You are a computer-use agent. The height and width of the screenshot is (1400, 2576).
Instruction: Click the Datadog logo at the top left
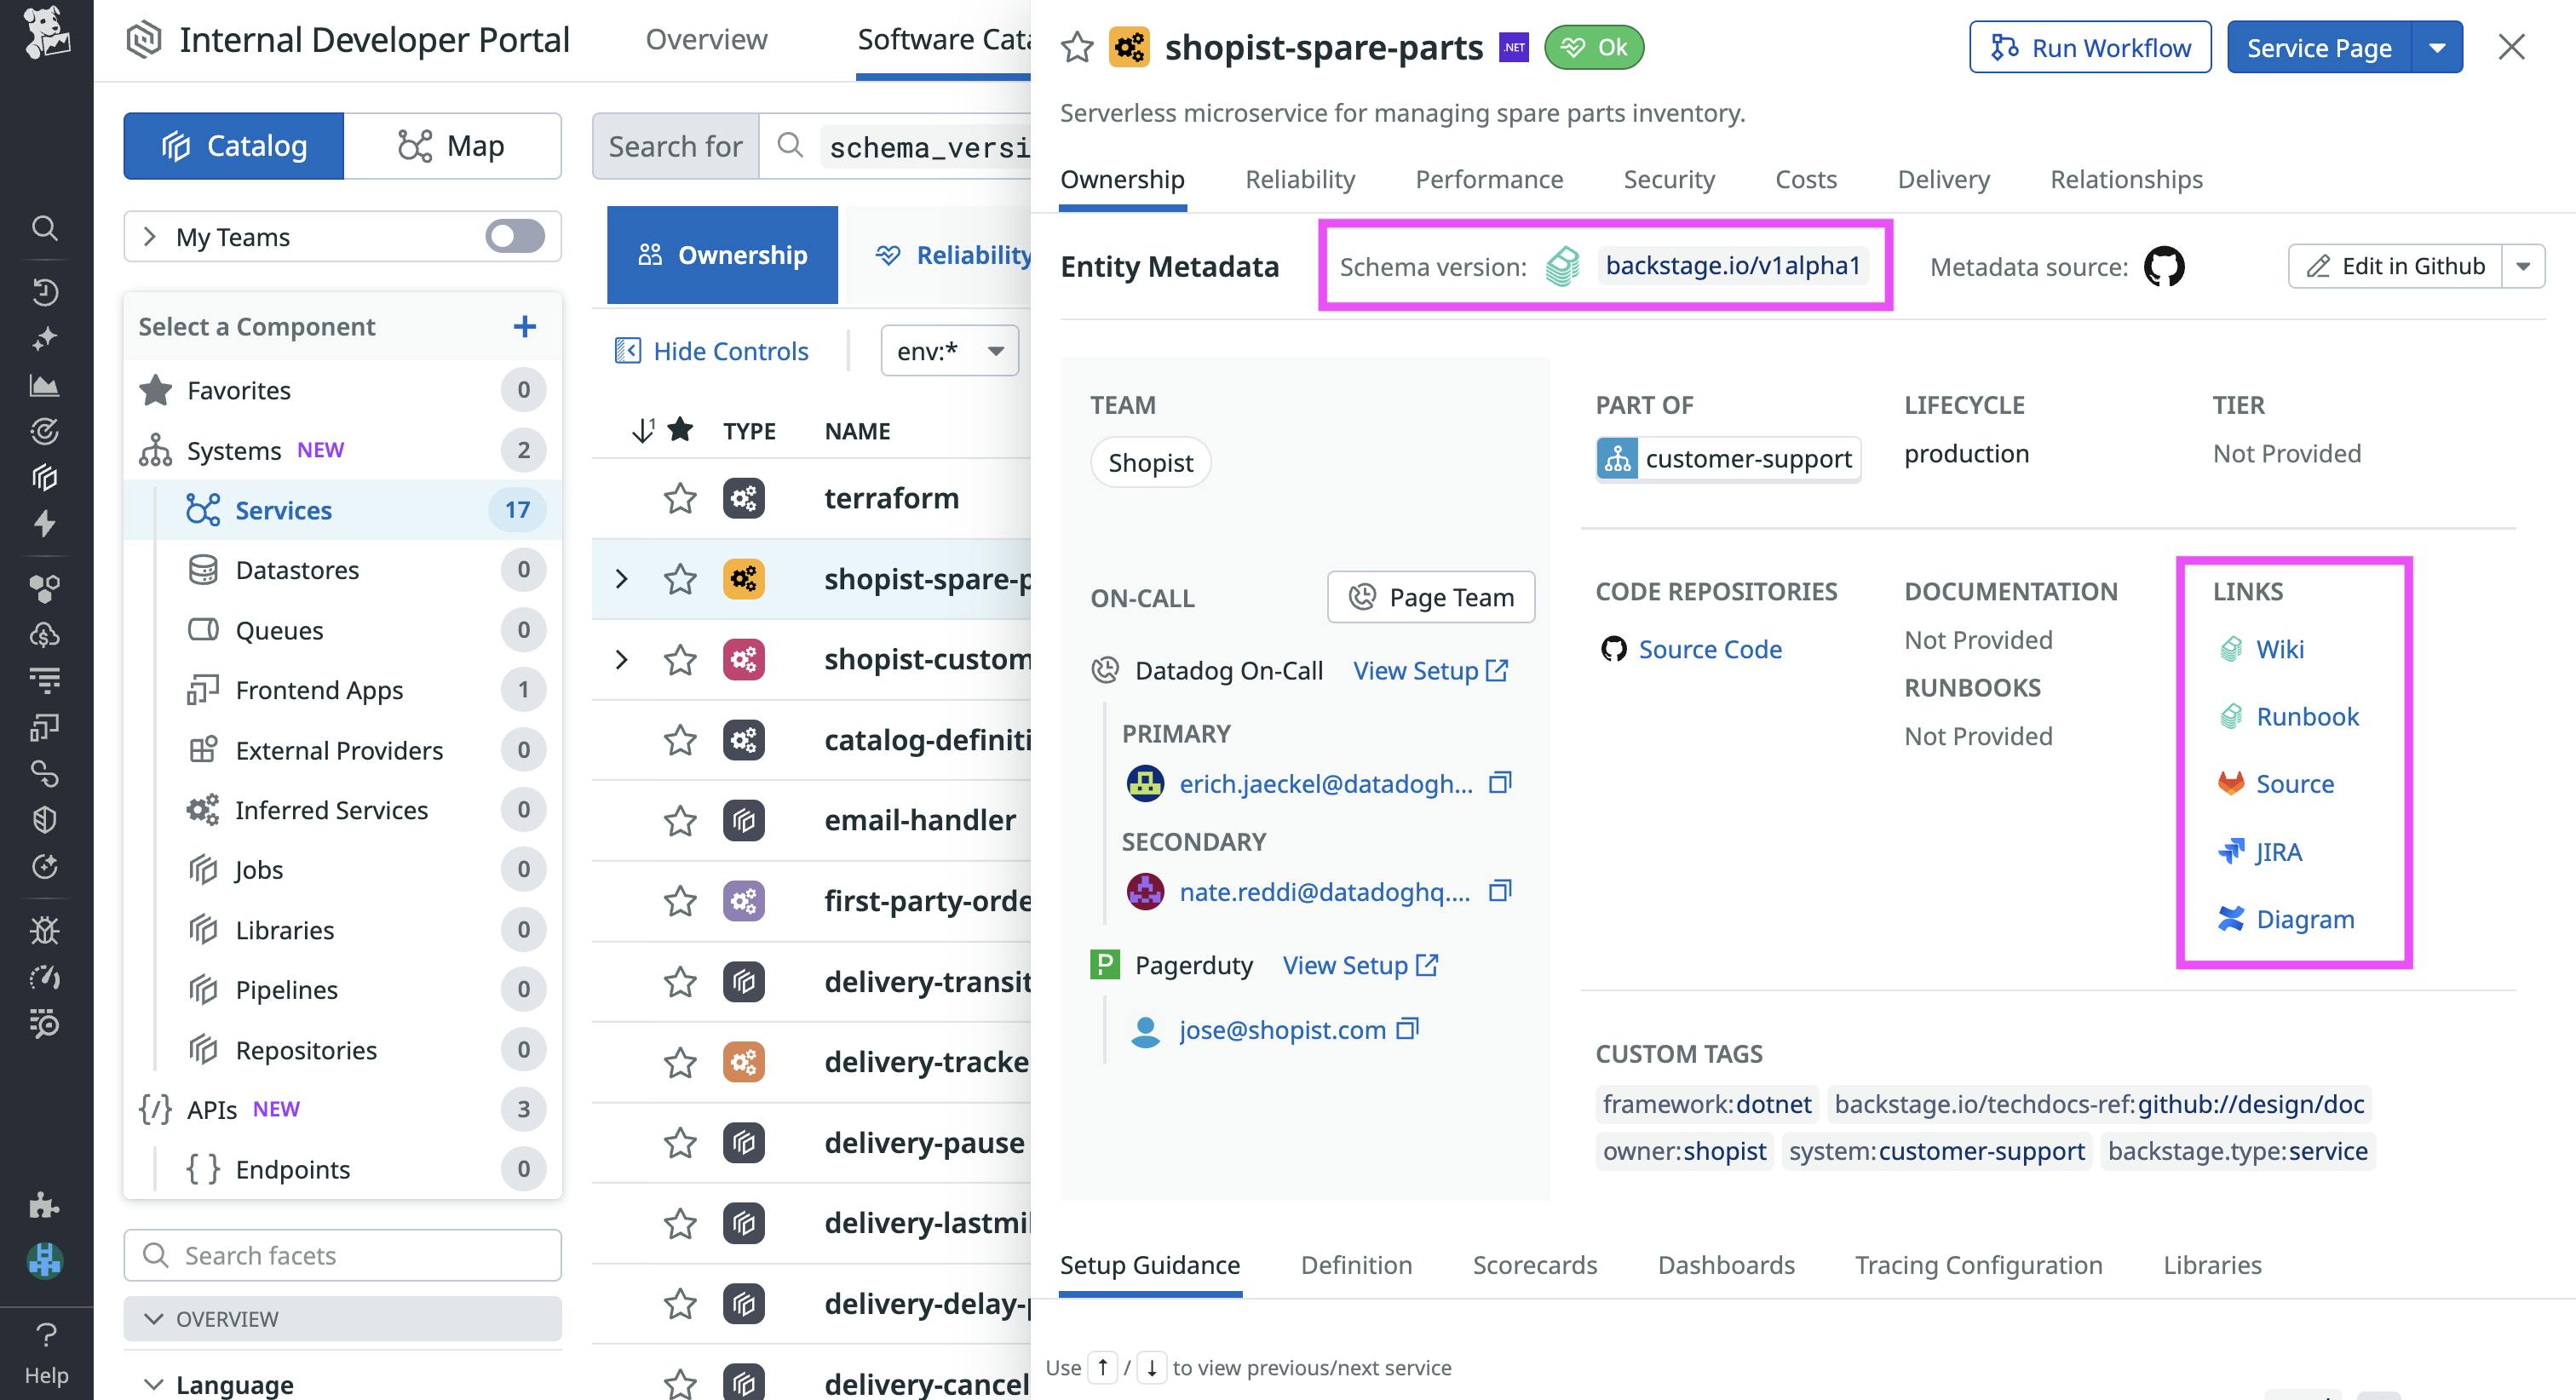(45, 36)
